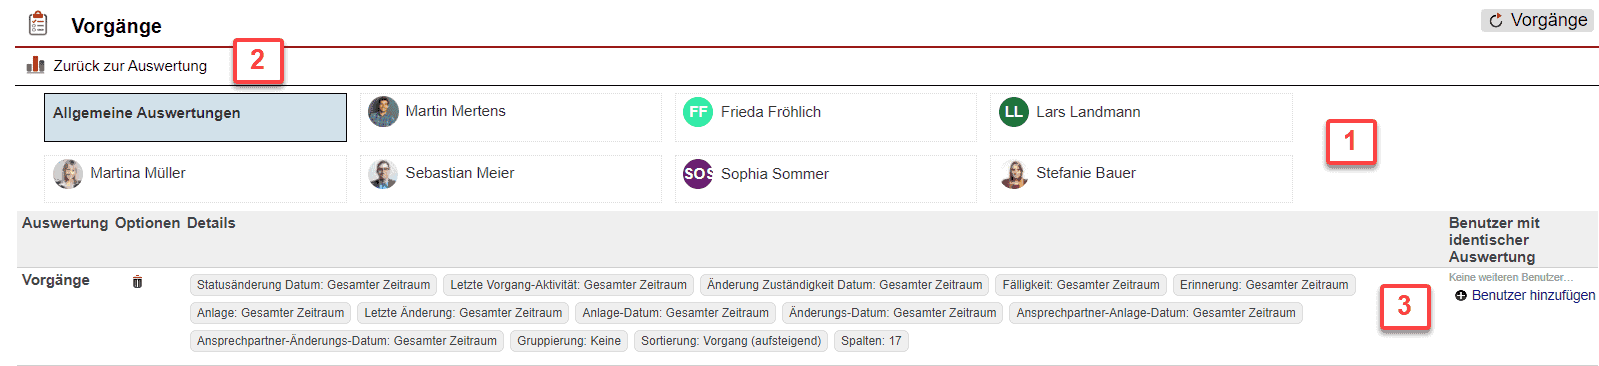Click Statusänderung Datum: Gesamter Zeitraum chip

[x=313, y=285]
